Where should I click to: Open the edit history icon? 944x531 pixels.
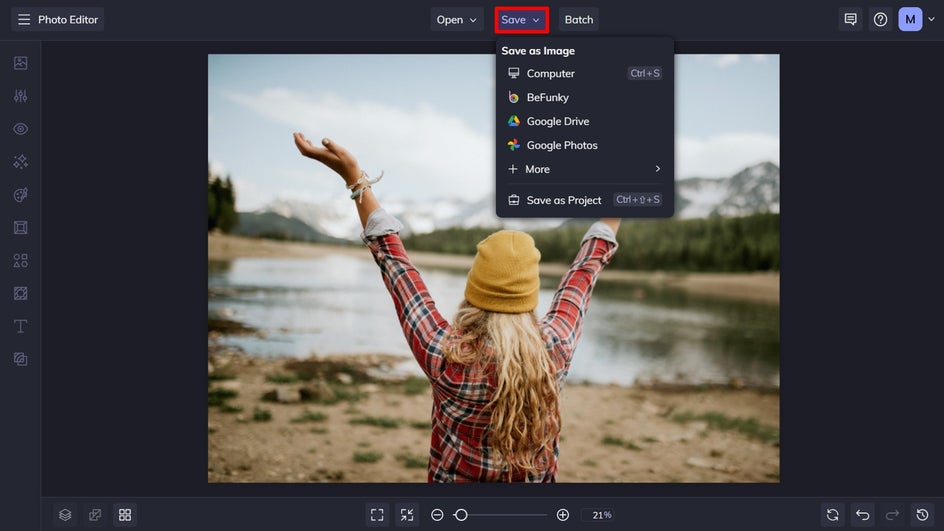coord(922,515)
